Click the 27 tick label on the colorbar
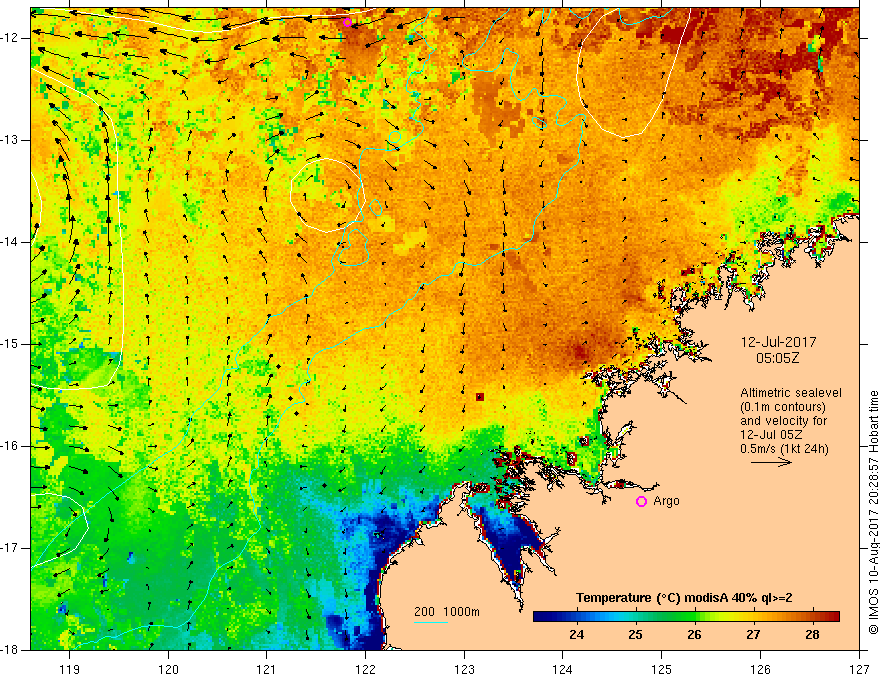The height and width of the screenshot is (680, 880). pos(753,635)
